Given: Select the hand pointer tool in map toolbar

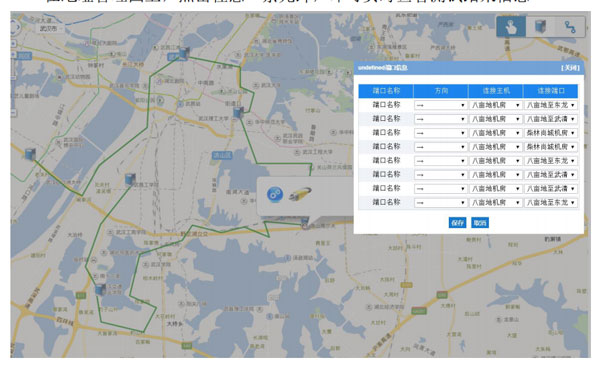Looking at the screenshot, I should point(511,27).
